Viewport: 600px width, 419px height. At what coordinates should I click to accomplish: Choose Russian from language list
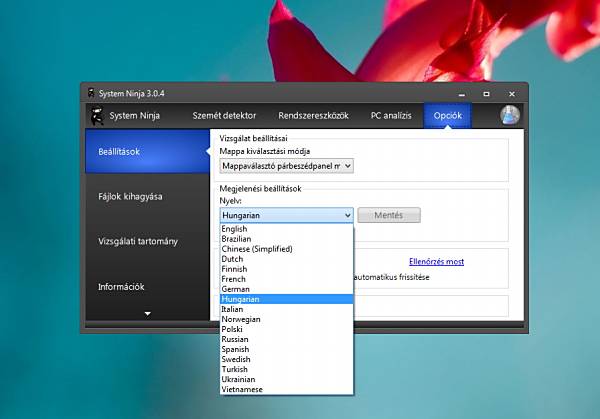pos(287,339)
